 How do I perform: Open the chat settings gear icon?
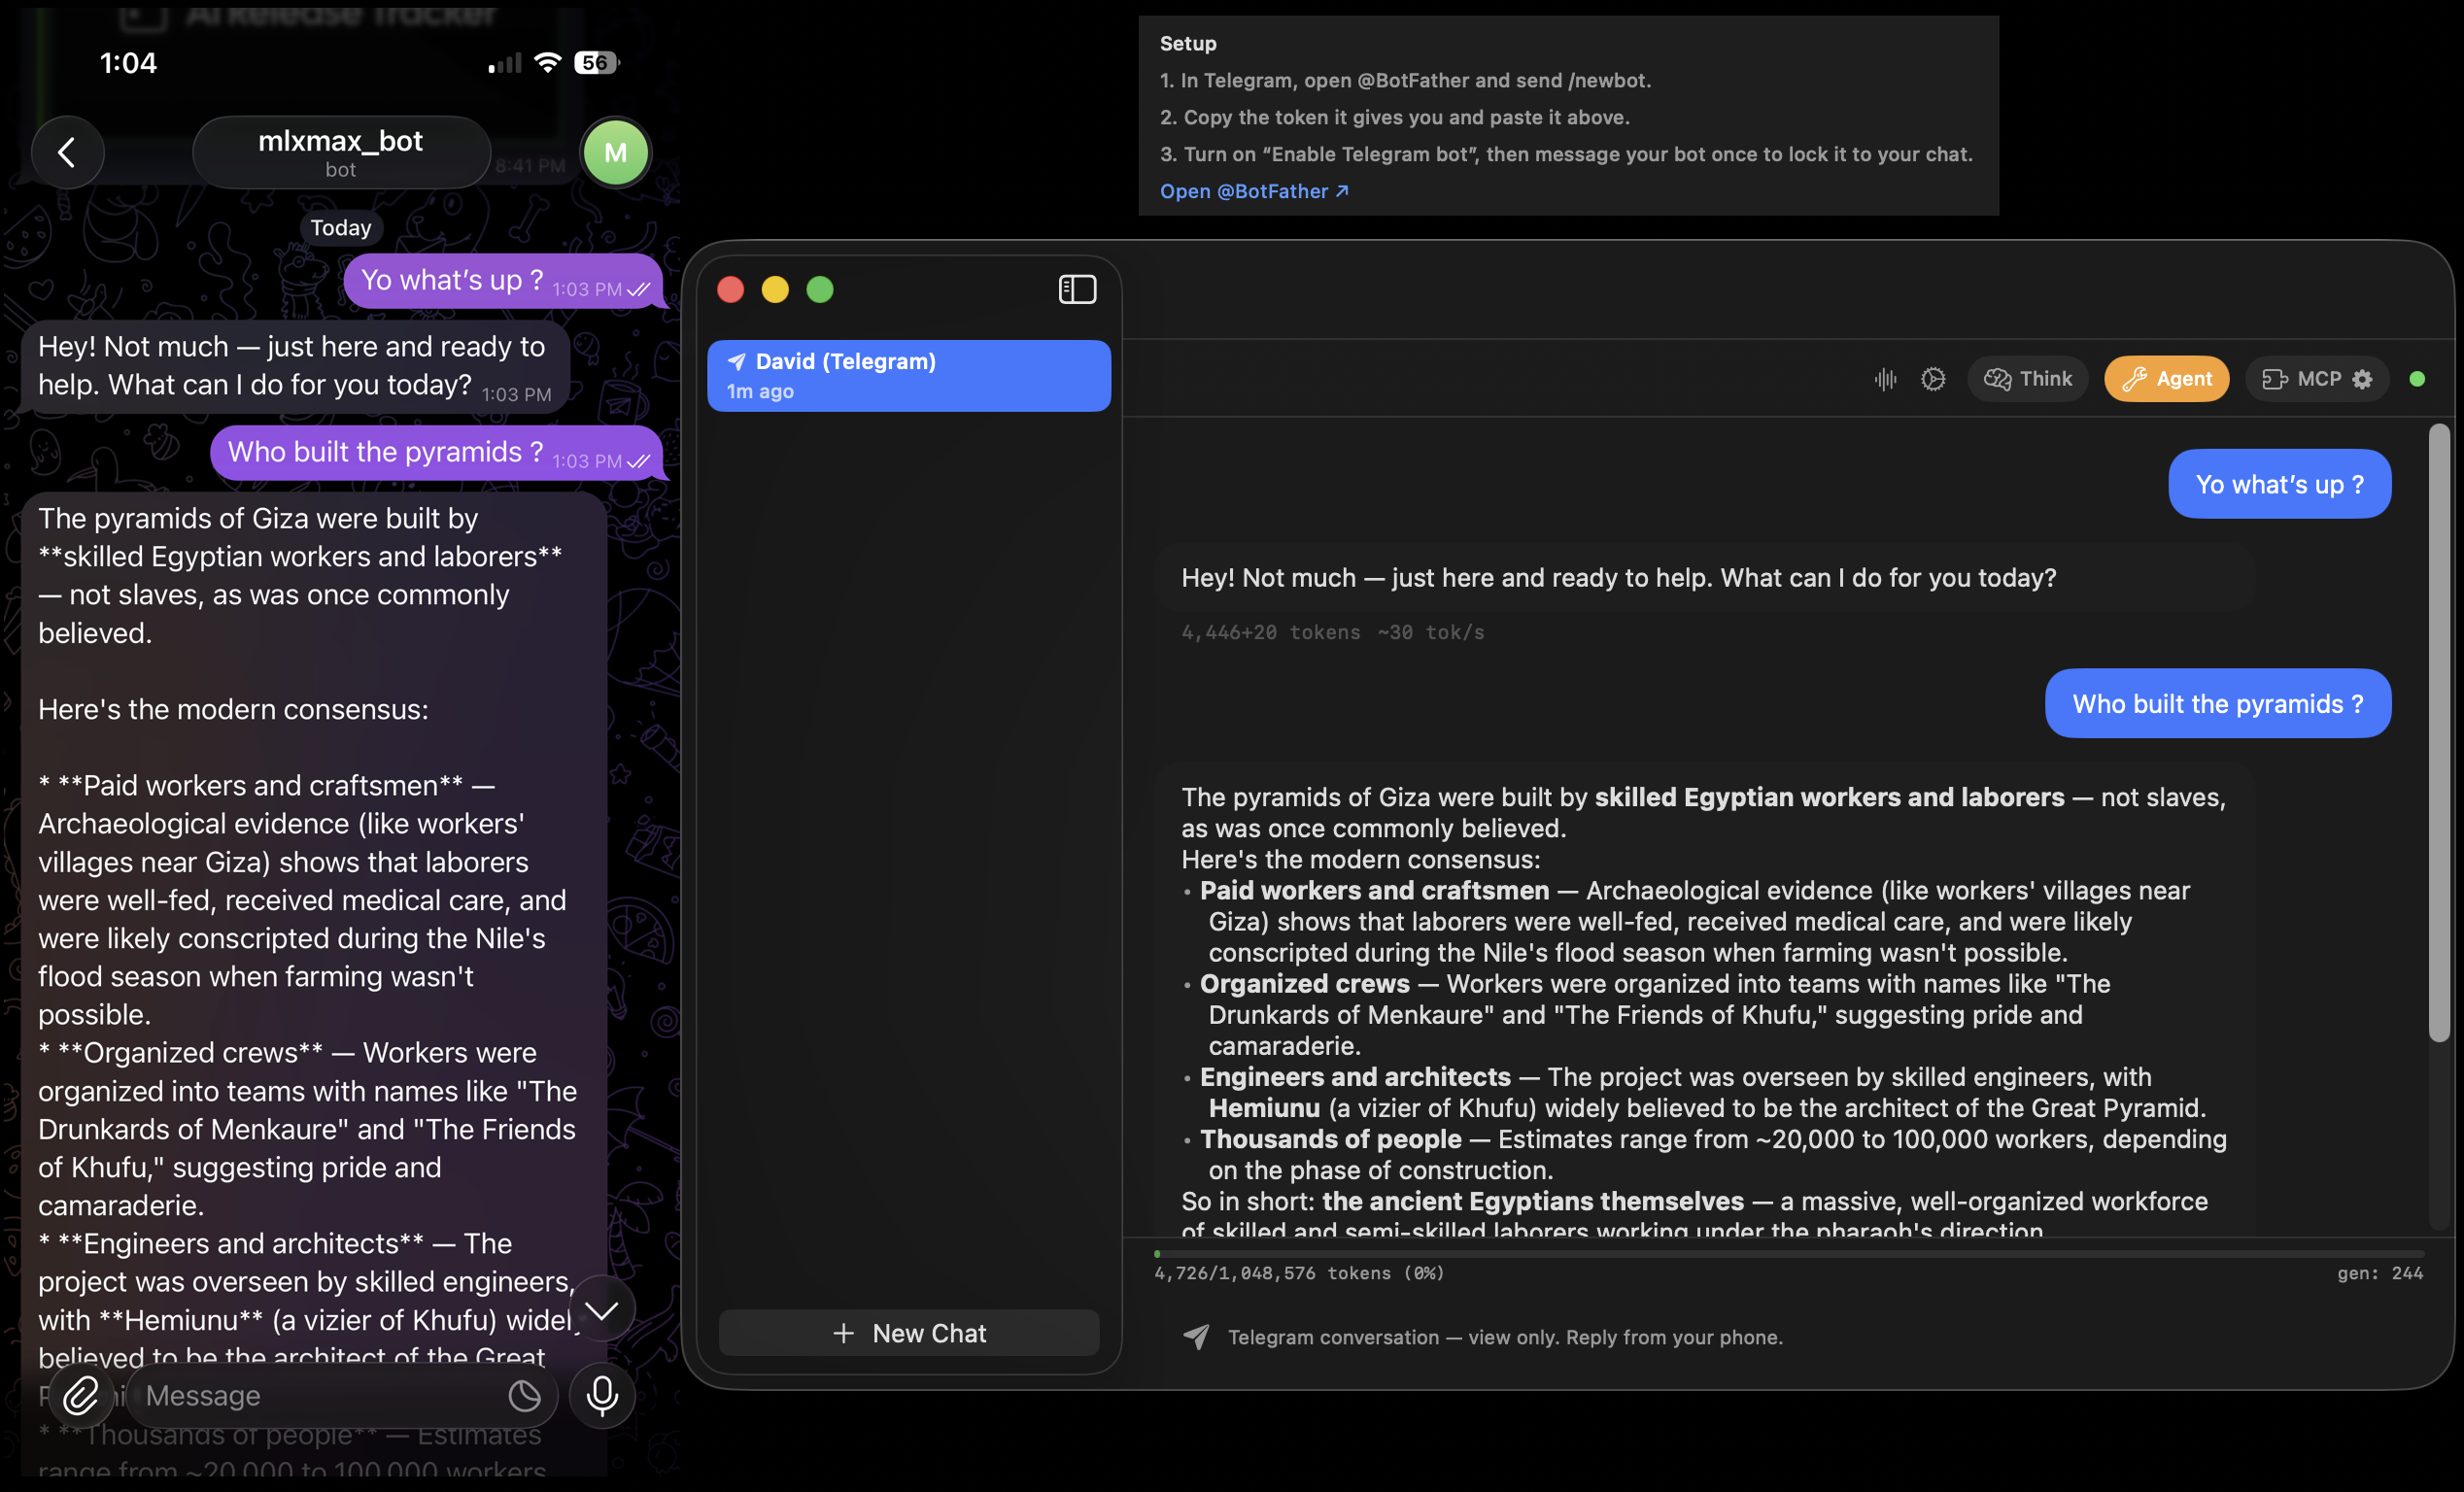click(1933, 379)
